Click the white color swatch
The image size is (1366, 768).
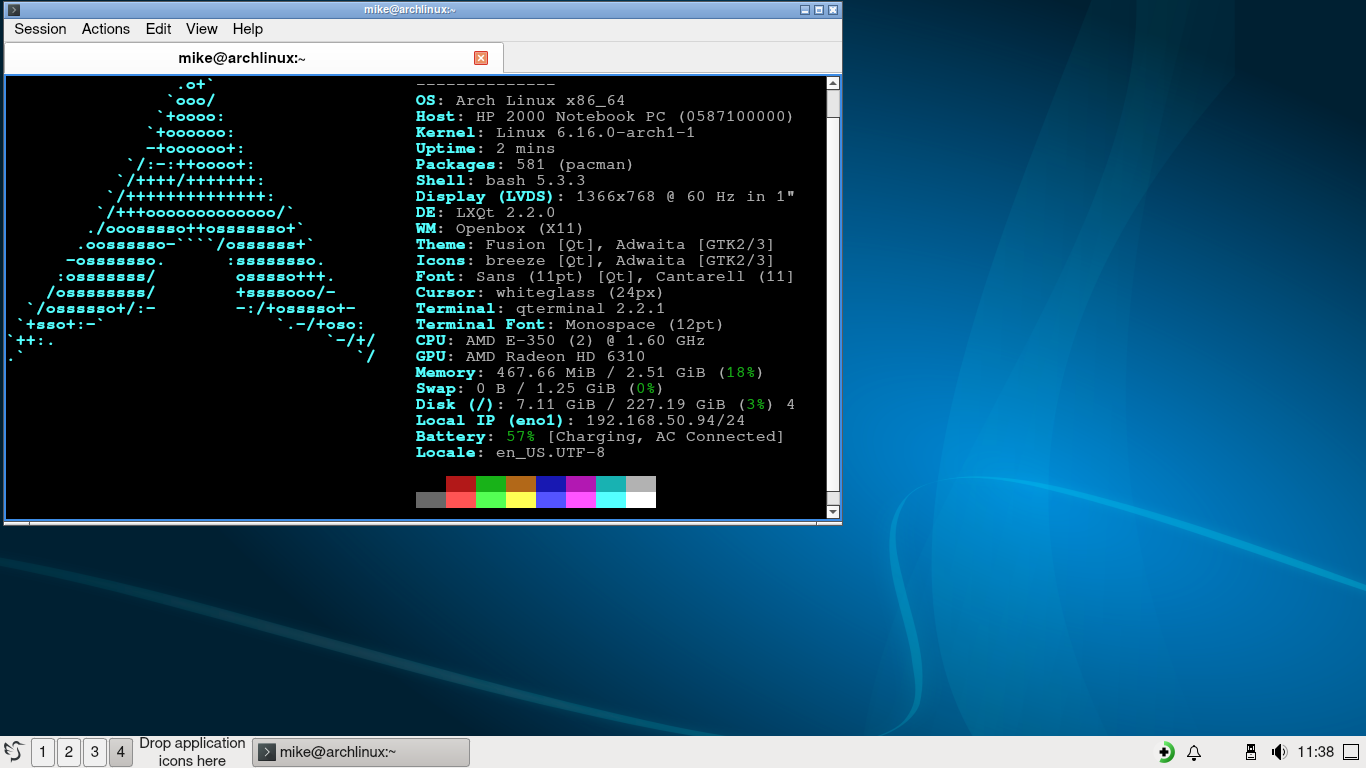[x=641, y=500]
